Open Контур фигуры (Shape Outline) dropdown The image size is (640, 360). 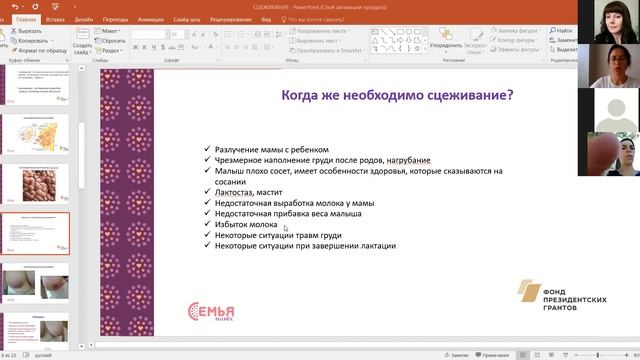click(x=514, y=40)
